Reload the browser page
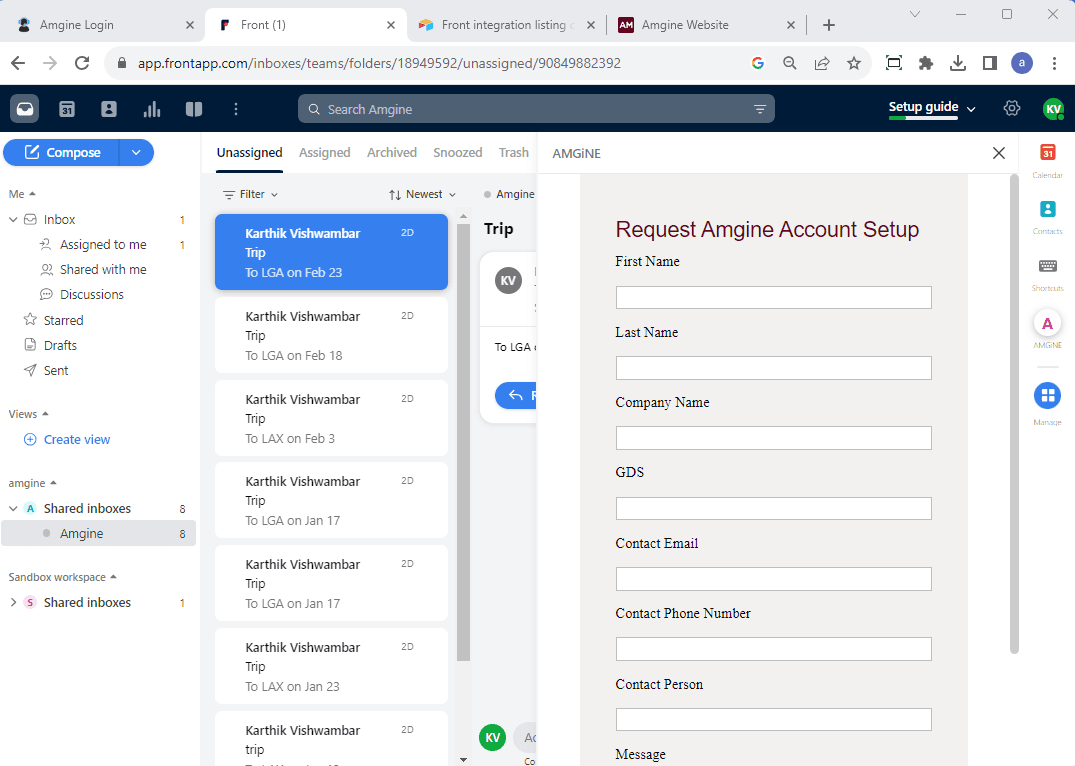The image size is (1075, 766). click(x=82, y=63)
